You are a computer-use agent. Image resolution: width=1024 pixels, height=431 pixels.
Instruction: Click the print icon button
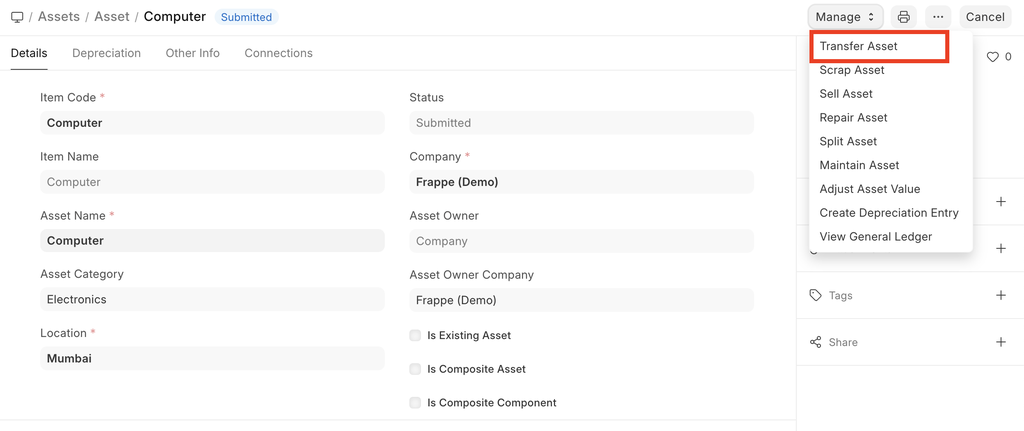pos(904,17)
